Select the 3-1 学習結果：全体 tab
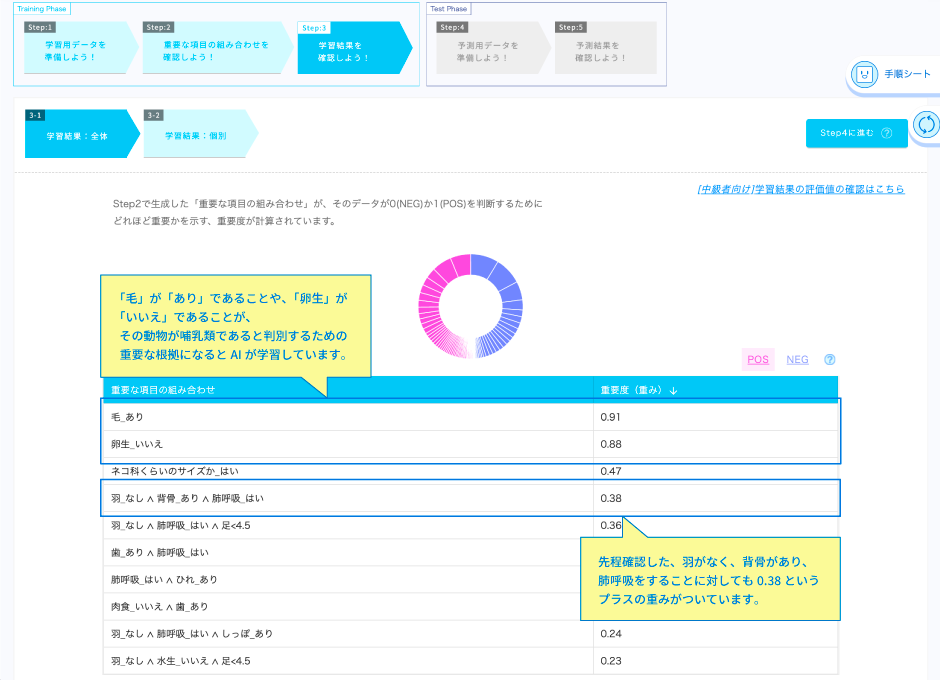The image size is (940, 680). [x=82, y=134]
